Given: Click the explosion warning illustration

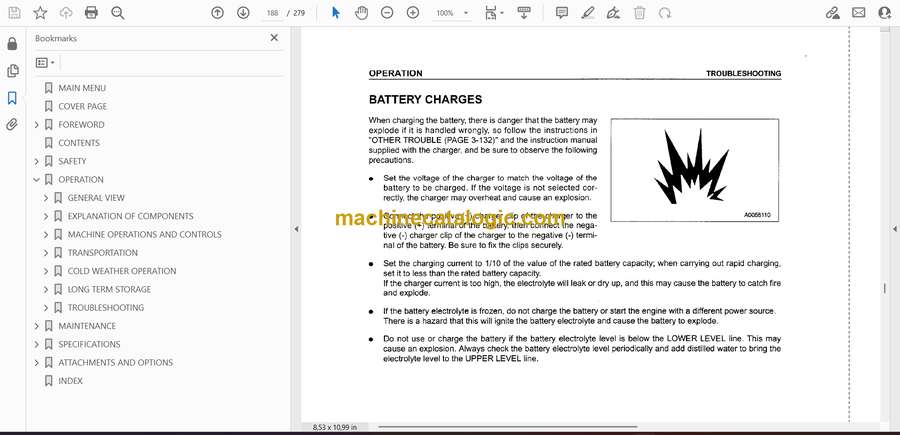Looking at the screenshot, I should click(695, 170).
